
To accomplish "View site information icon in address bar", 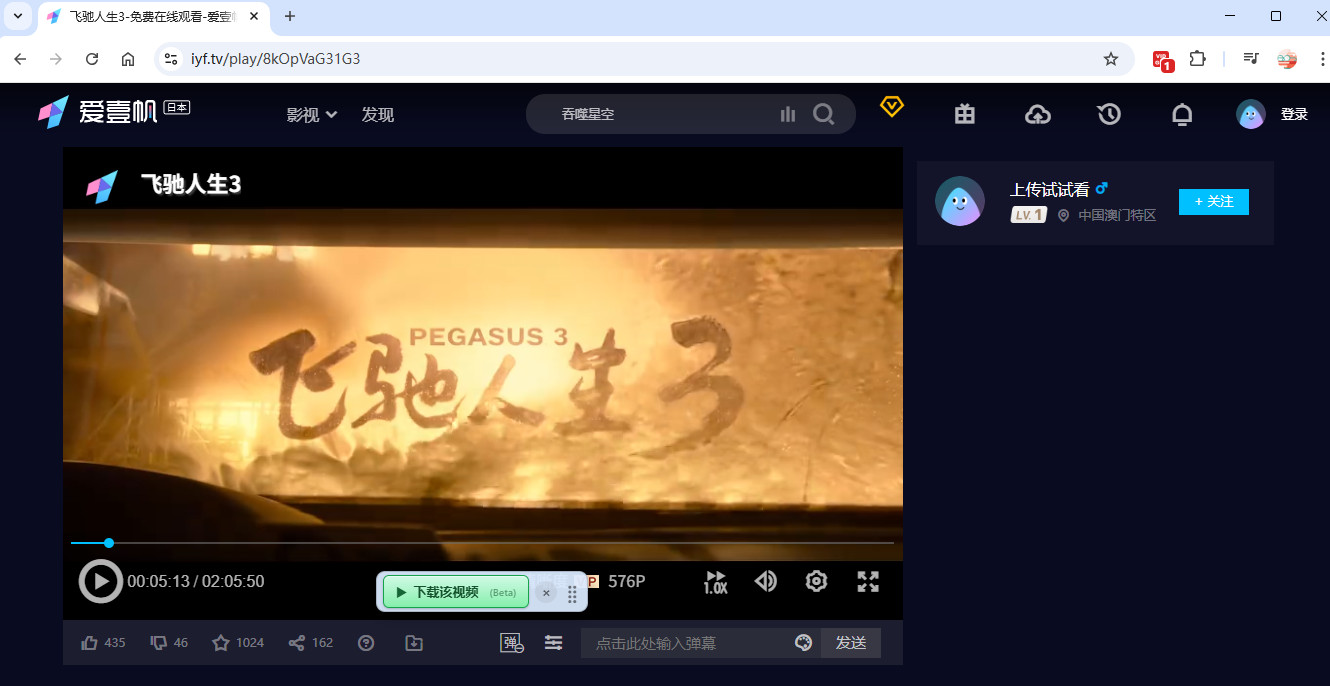I will (171, 59).
